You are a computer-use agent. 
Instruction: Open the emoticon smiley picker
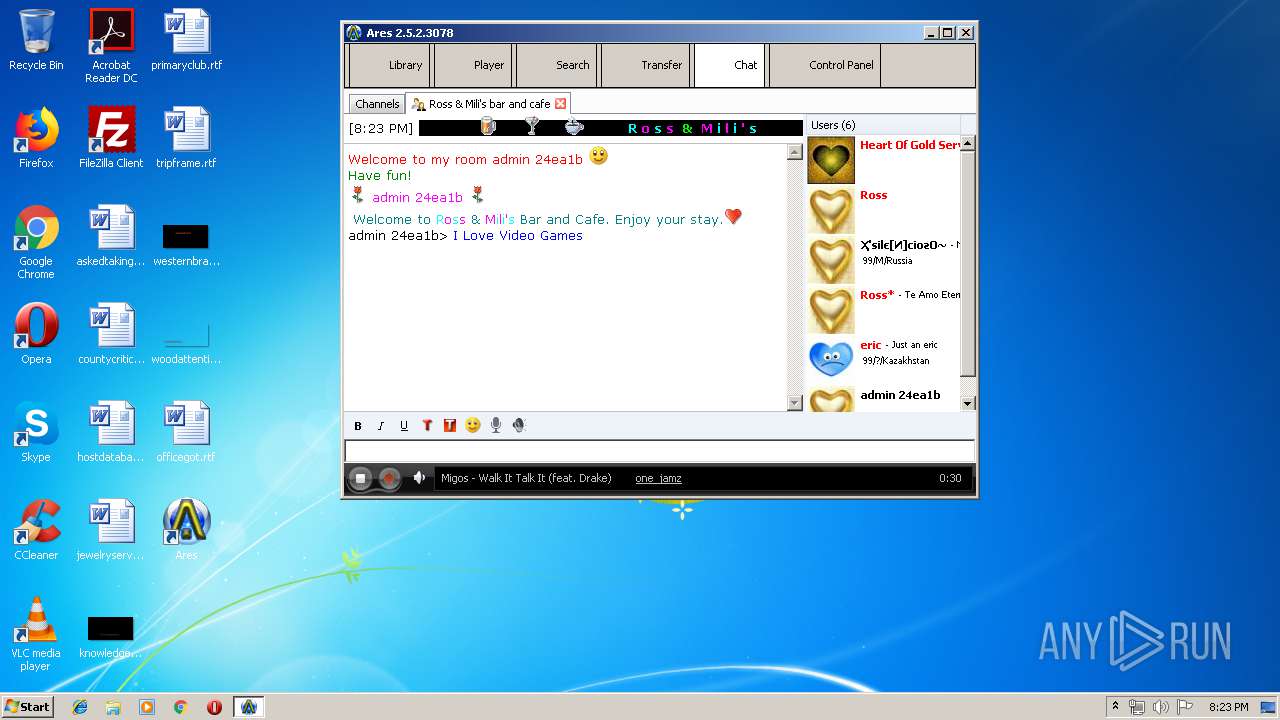pyautogui.click(x=473, y=425)
